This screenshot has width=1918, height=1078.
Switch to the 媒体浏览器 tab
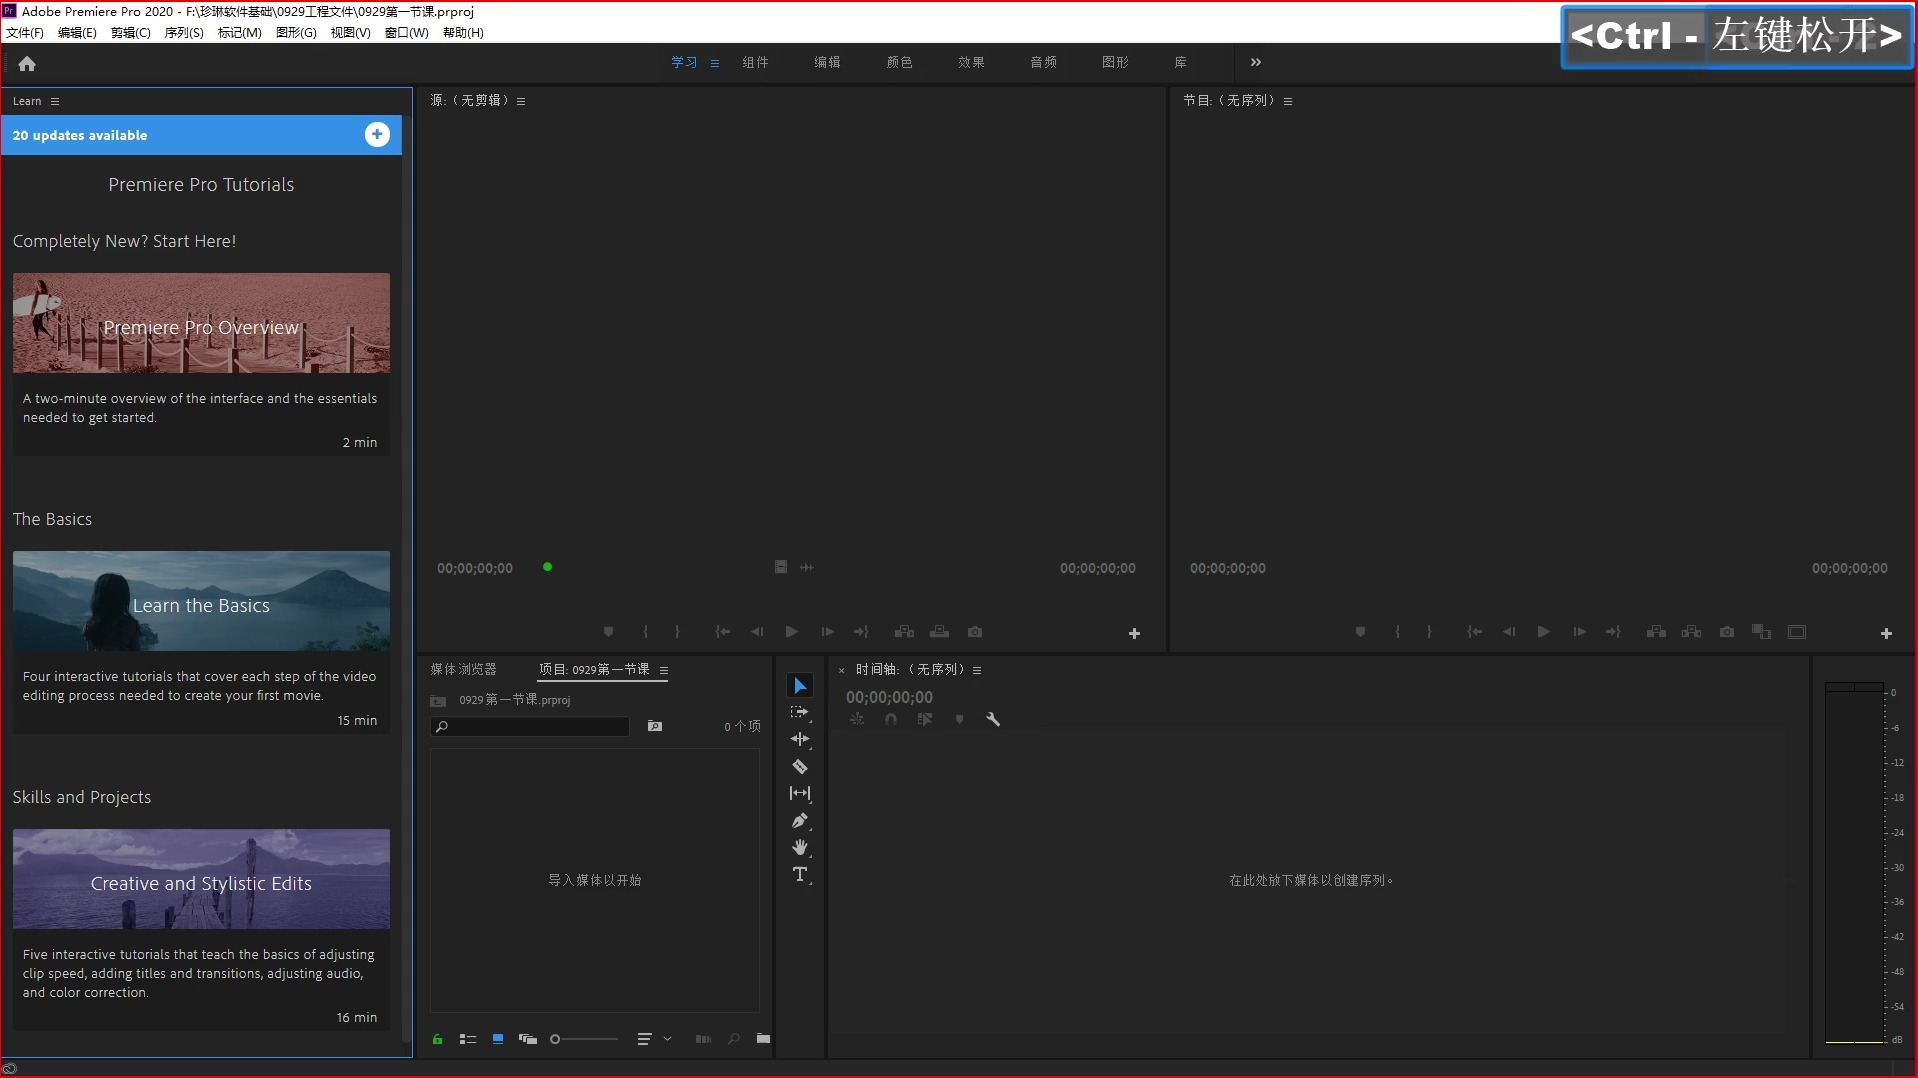point(463,668)
